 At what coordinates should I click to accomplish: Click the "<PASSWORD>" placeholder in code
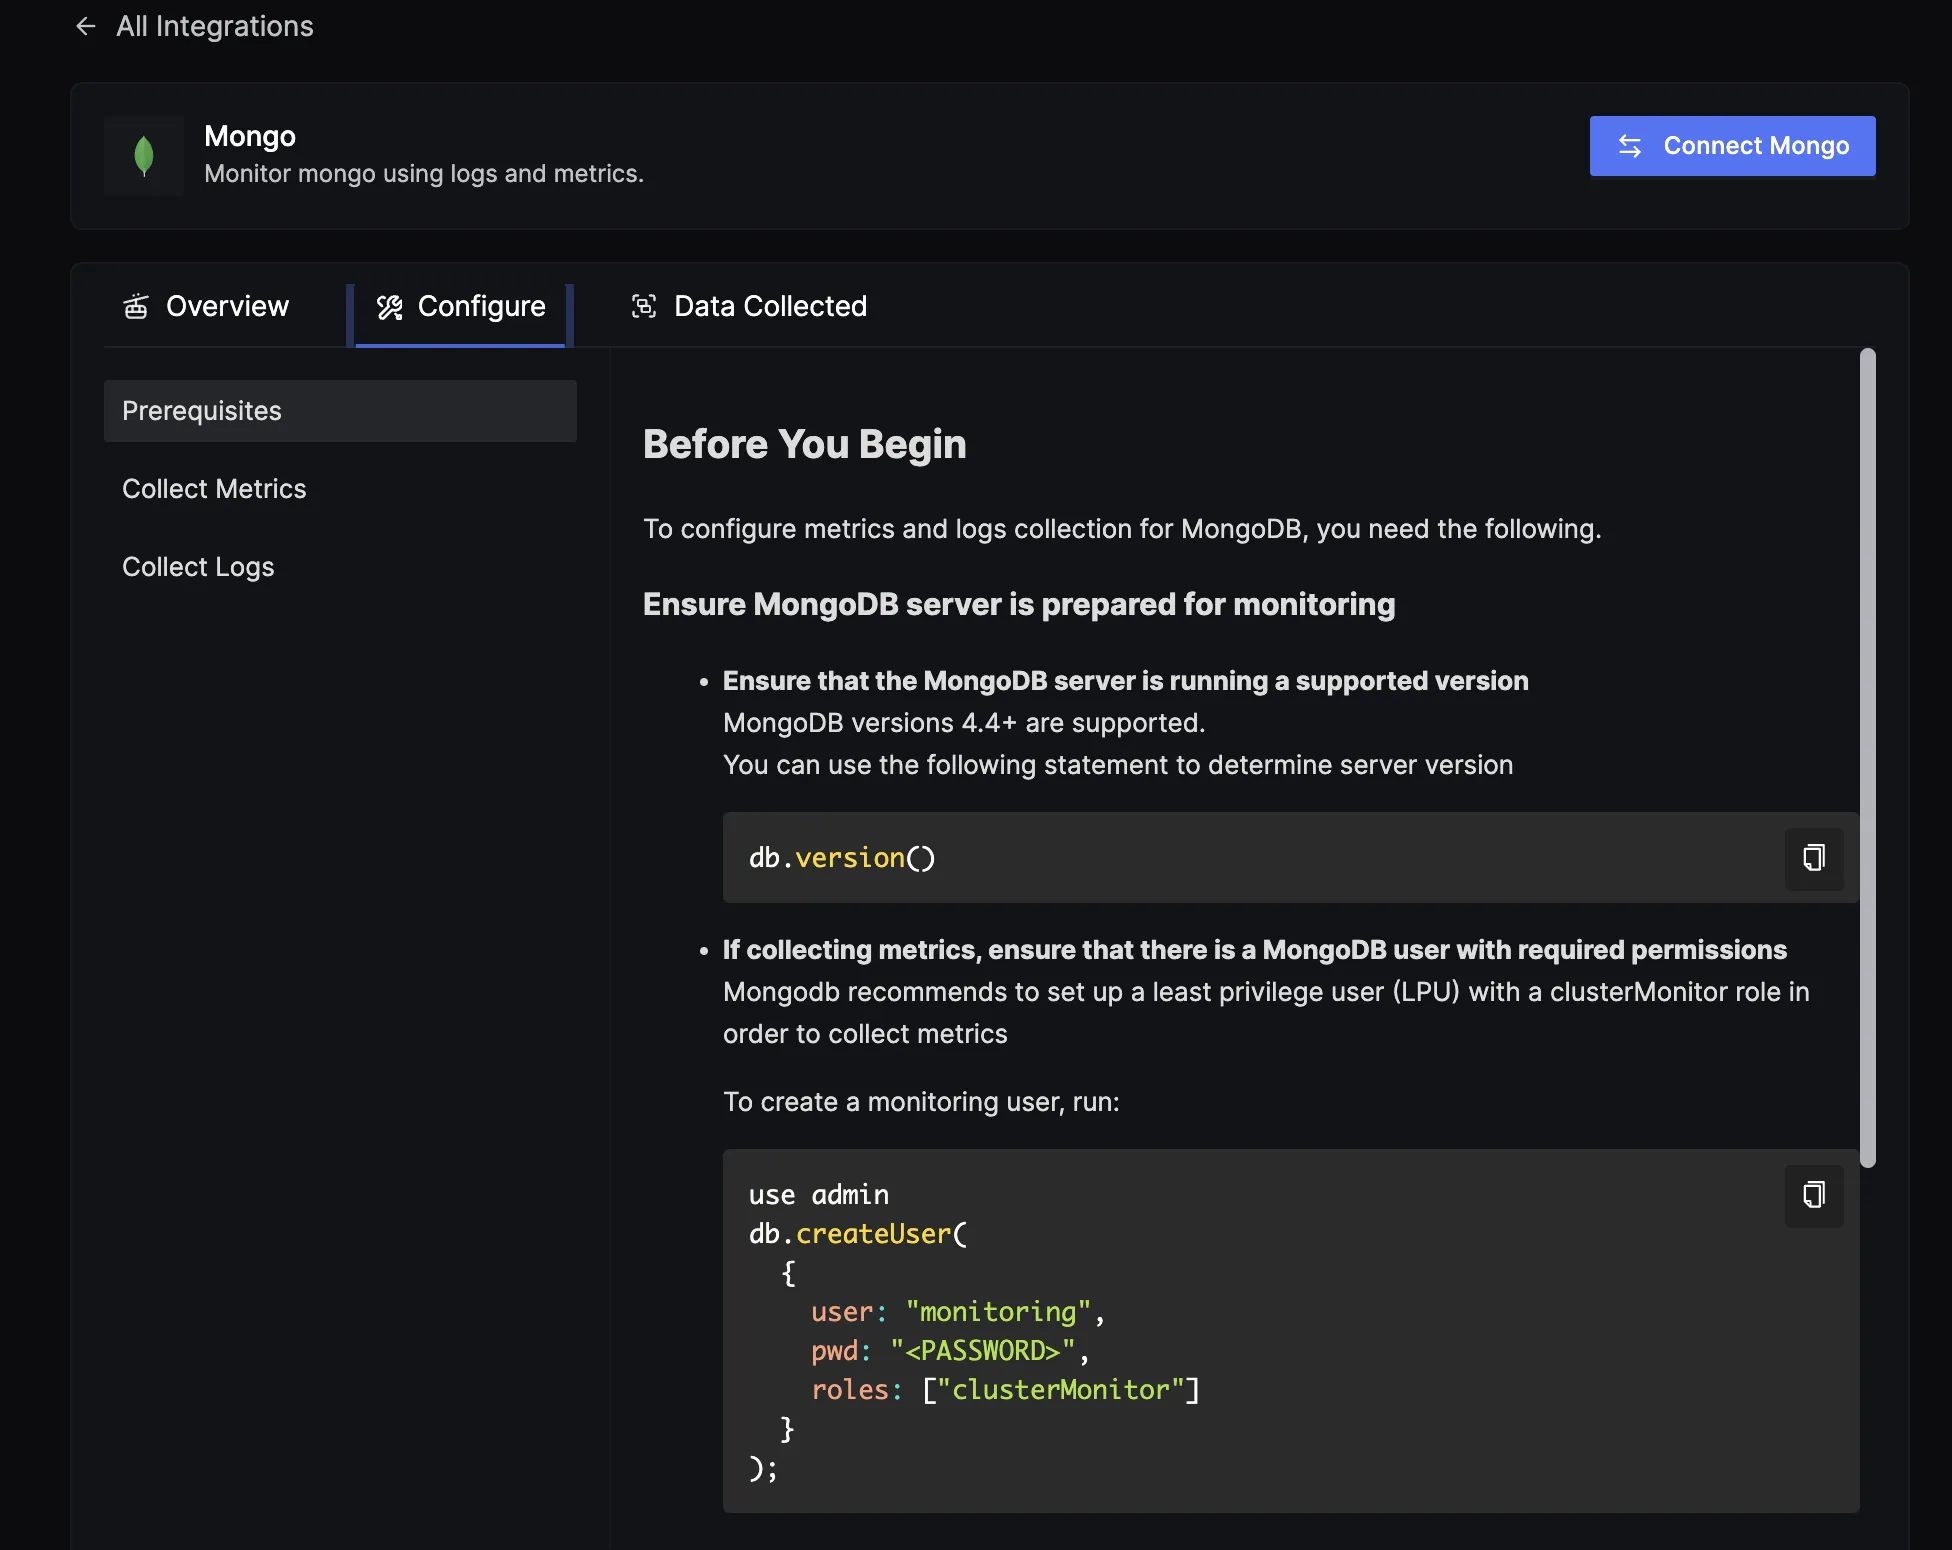click(x=983, y=1351)
